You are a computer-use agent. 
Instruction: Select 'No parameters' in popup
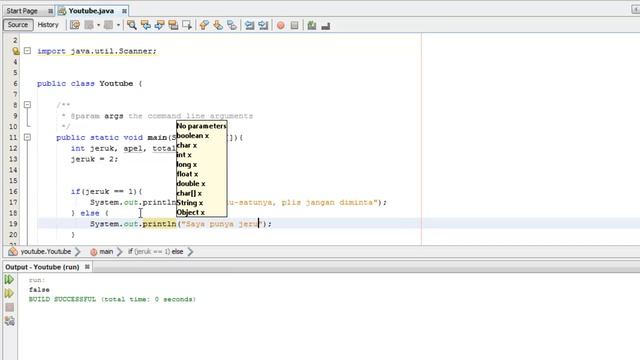(201, 126)
